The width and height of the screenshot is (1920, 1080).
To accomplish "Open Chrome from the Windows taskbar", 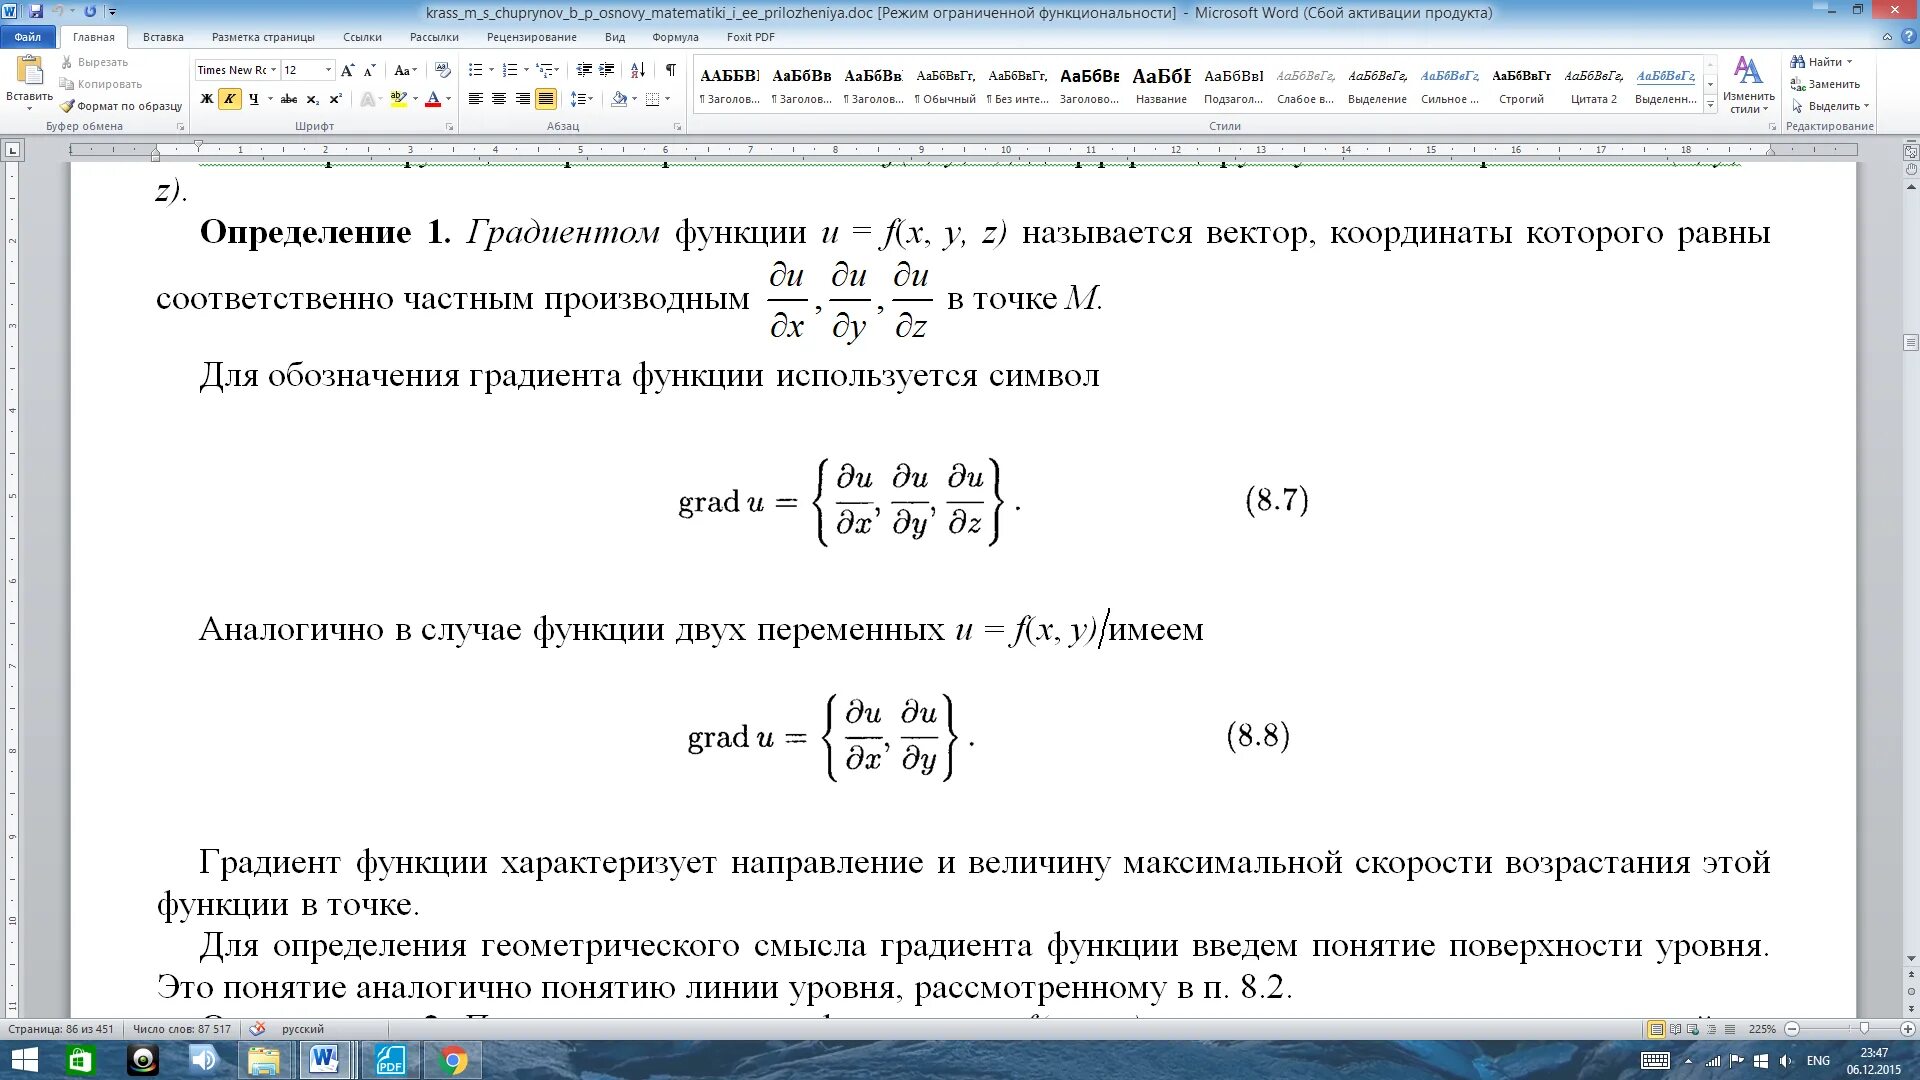I will [452, 1060].
